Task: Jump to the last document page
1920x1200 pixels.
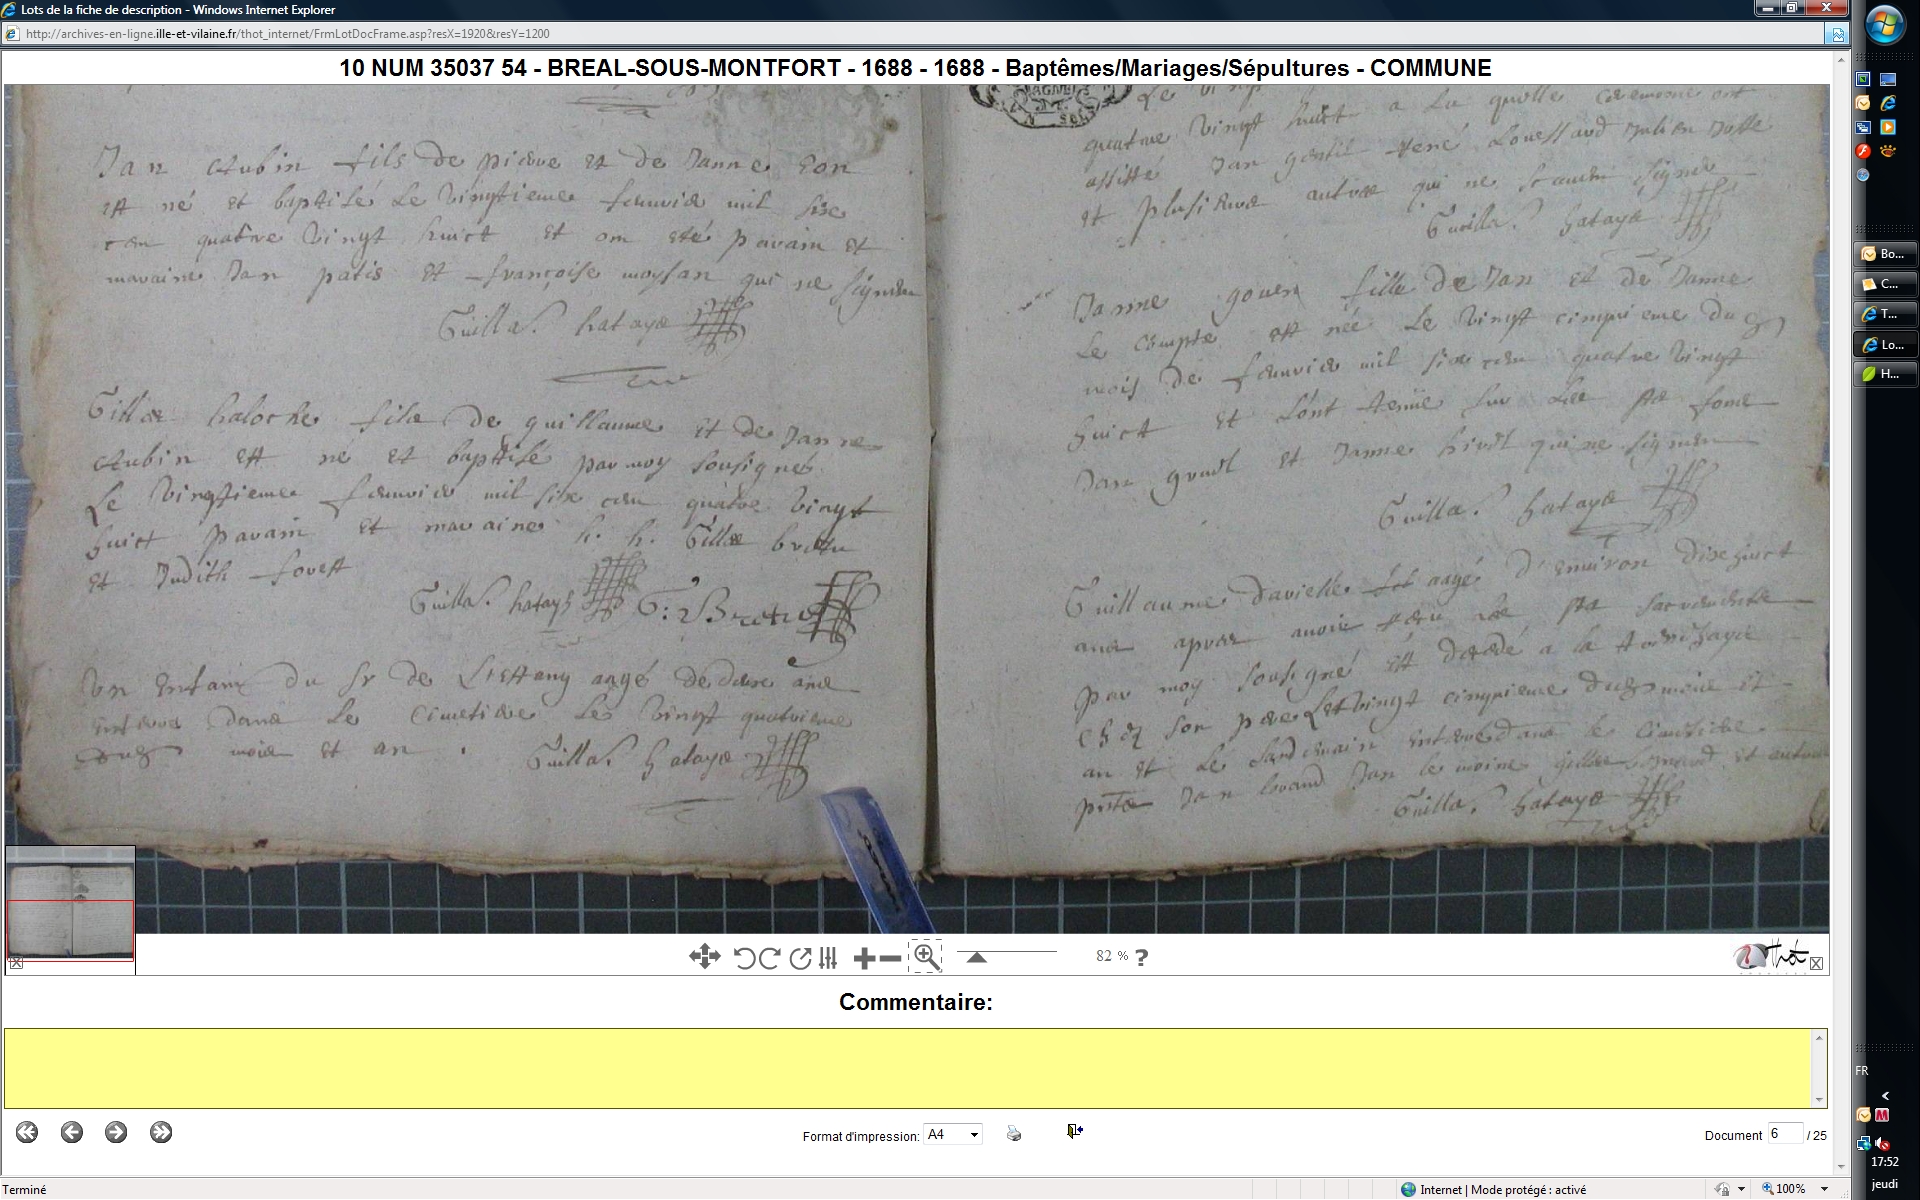Action: [161, 1132]
